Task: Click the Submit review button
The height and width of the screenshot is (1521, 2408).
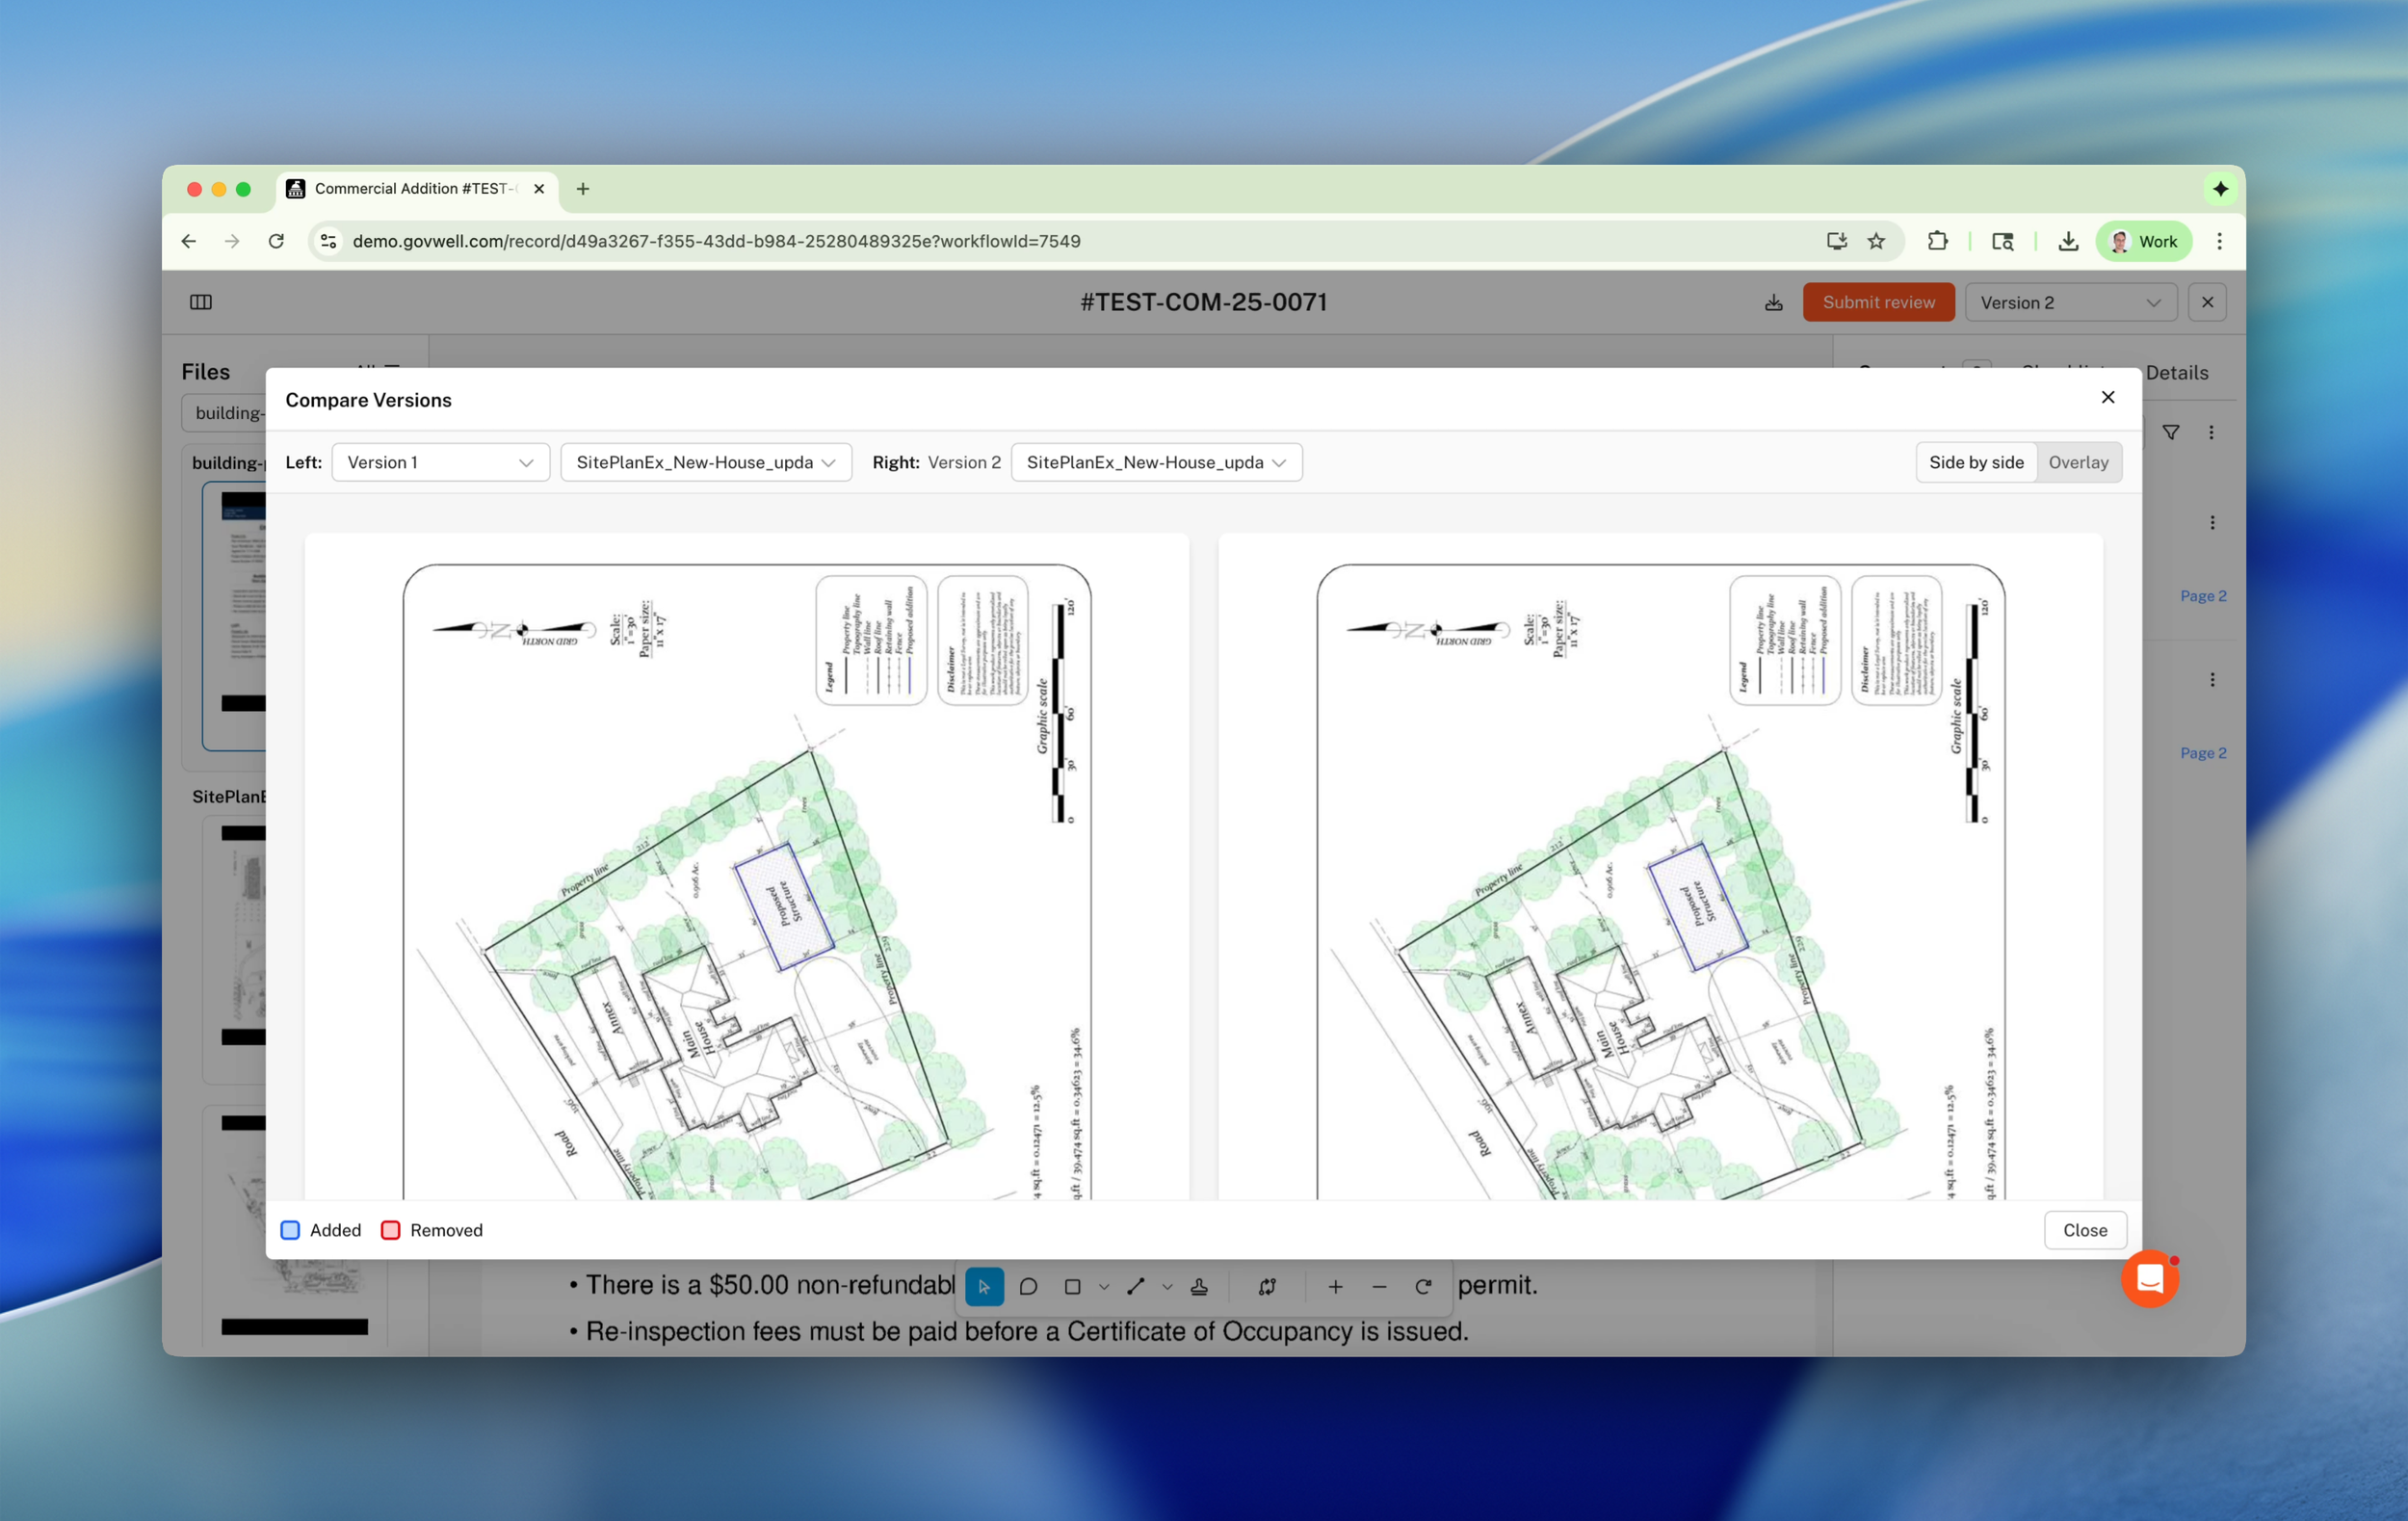Action: pos(1877,302)
